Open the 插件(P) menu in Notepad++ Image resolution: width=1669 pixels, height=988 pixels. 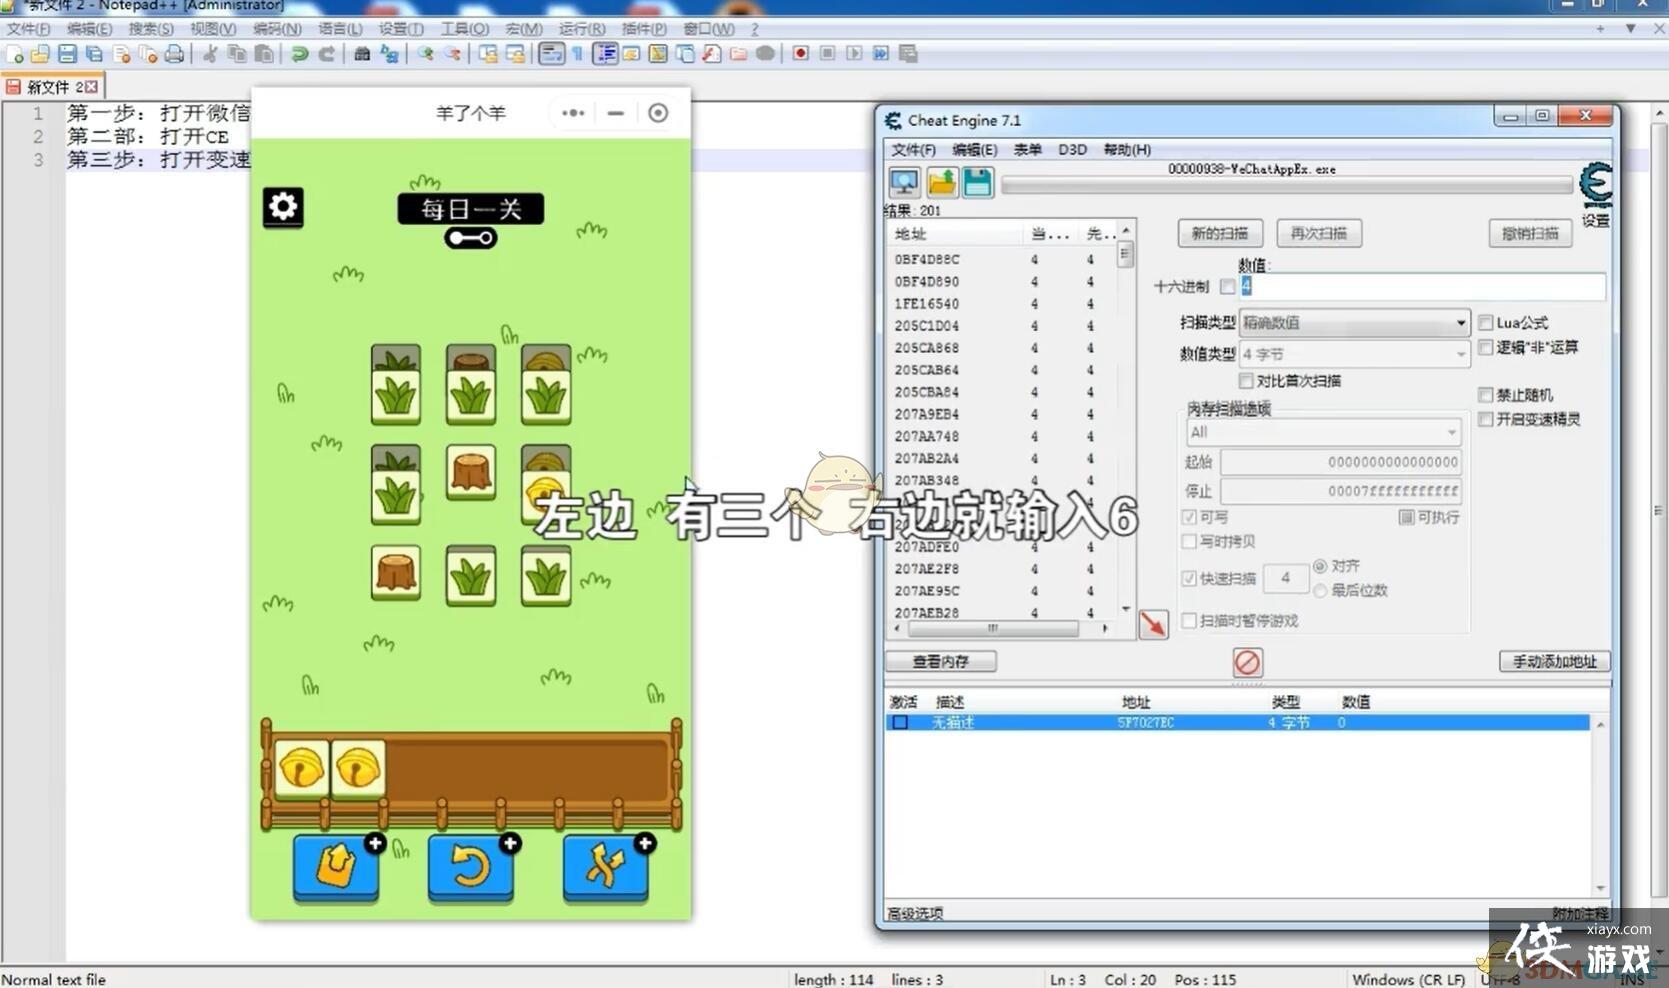[643, 29]
